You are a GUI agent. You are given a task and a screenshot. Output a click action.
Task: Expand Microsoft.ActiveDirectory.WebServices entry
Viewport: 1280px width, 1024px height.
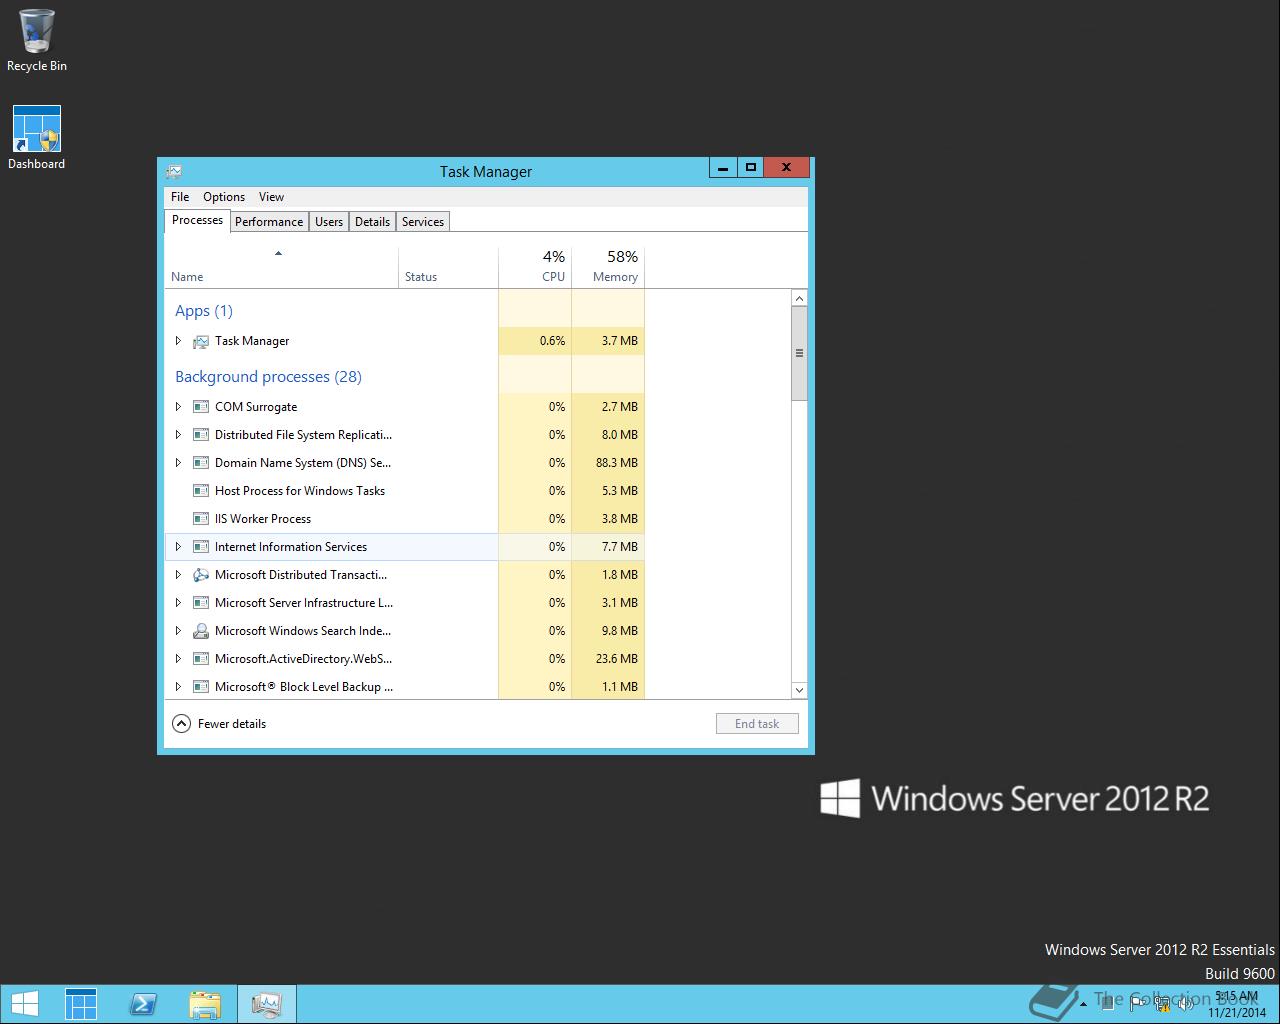tap(178, 659)
